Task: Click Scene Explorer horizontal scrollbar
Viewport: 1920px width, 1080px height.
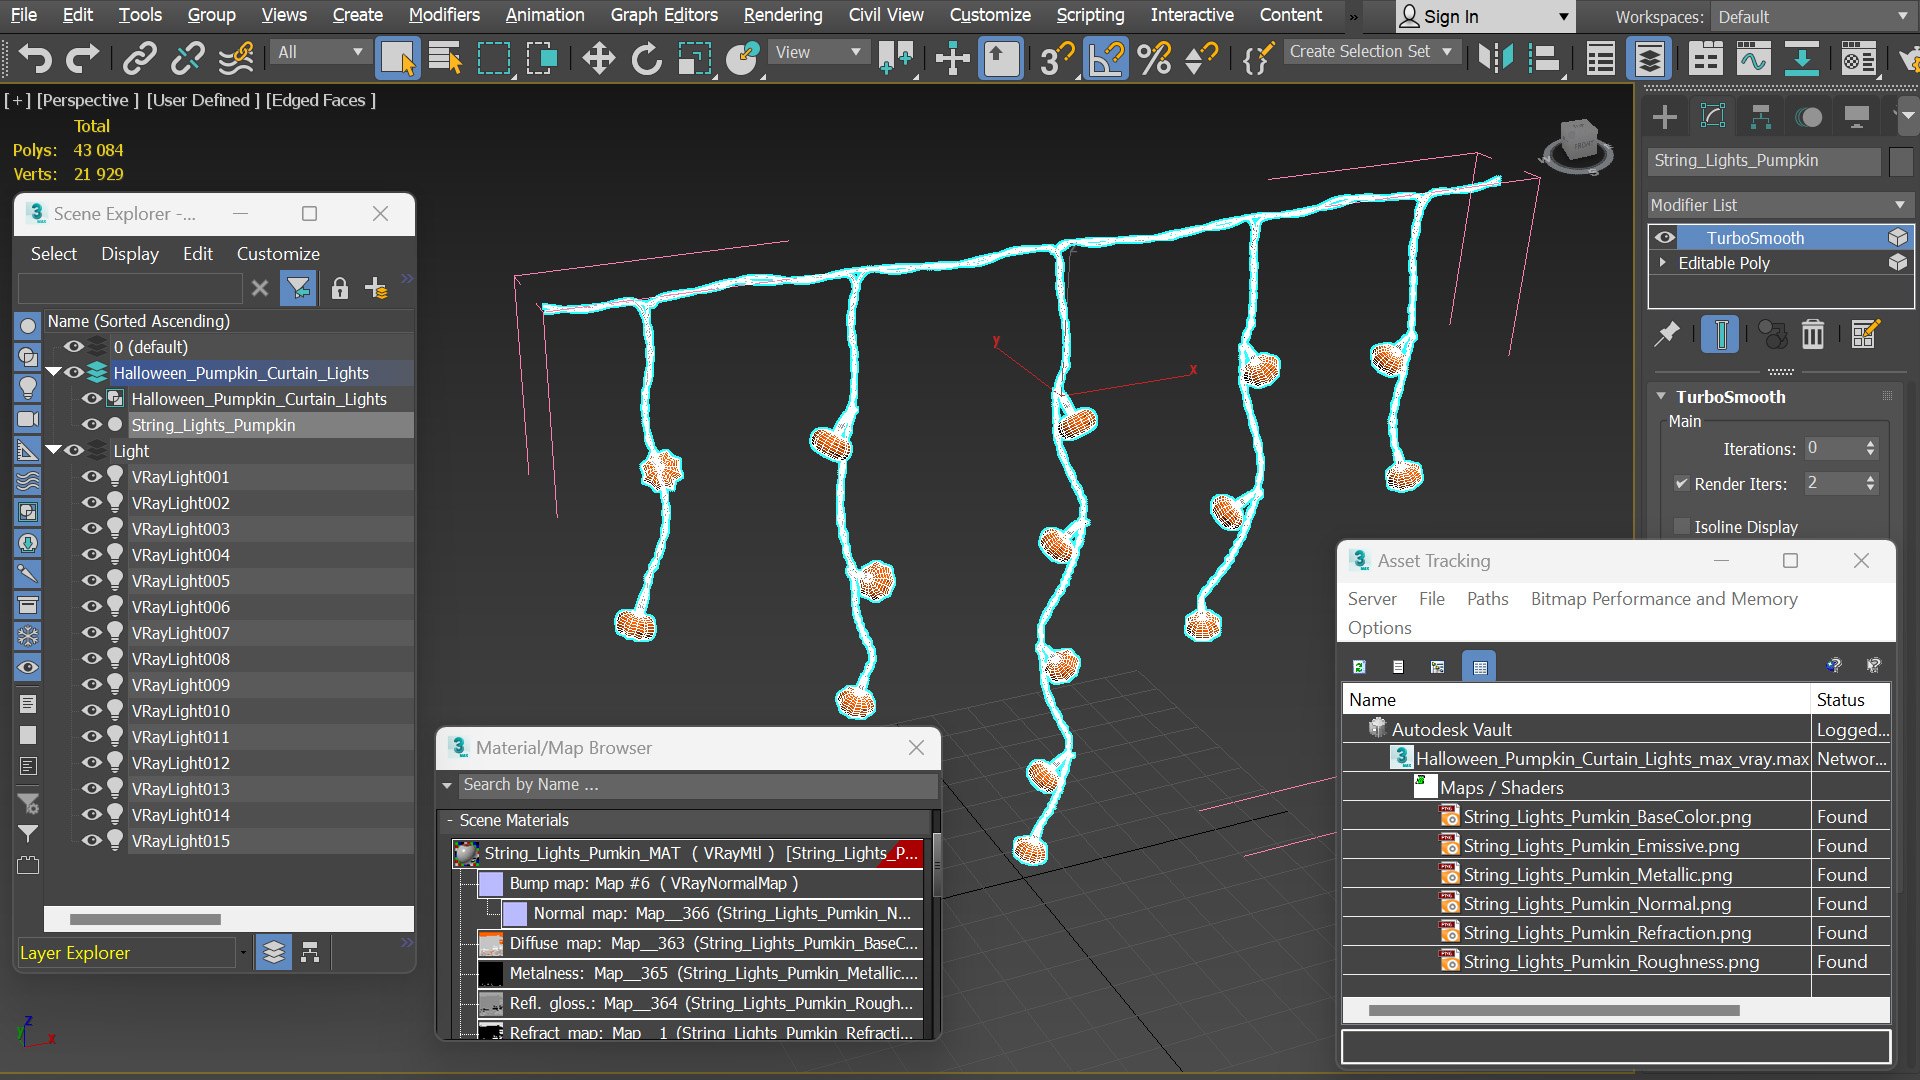Action: point(145,919)
